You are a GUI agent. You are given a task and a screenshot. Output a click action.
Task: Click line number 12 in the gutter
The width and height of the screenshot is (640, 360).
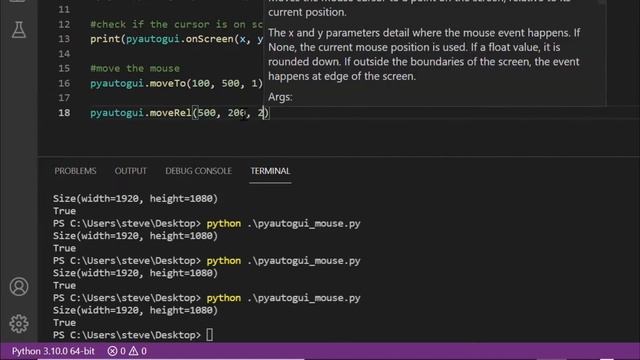coord(64,24)
